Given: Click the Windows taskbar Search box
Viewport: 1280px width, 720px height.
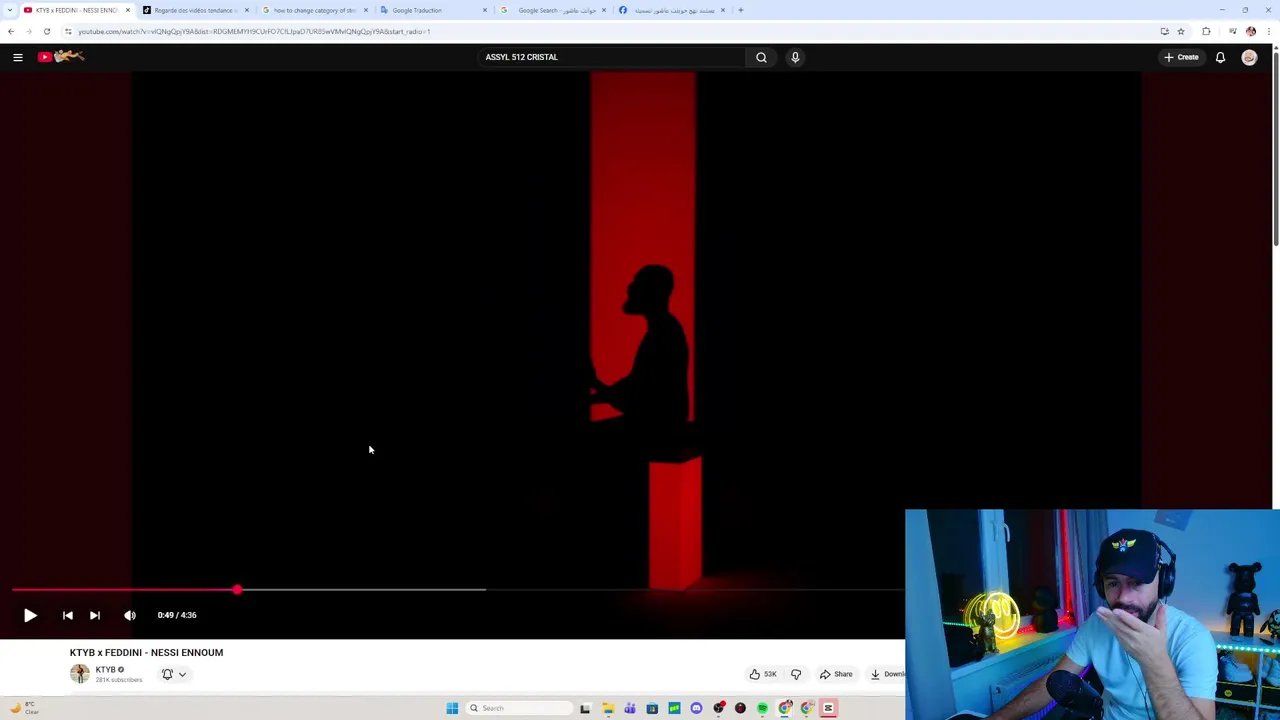Looking at the screenshot, I should coord(520,708).
